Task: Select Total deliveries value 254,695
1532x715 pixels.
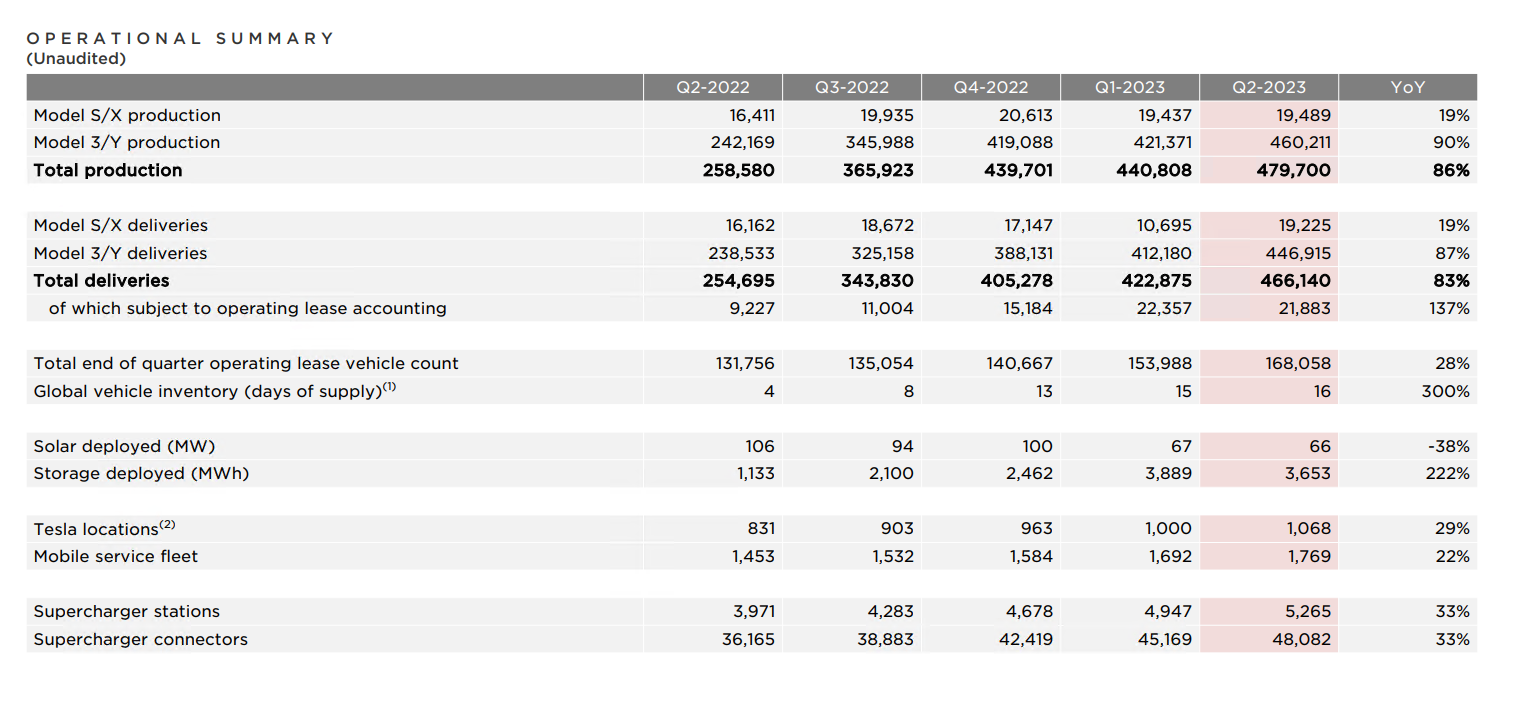Action: [x=739, y=281]
